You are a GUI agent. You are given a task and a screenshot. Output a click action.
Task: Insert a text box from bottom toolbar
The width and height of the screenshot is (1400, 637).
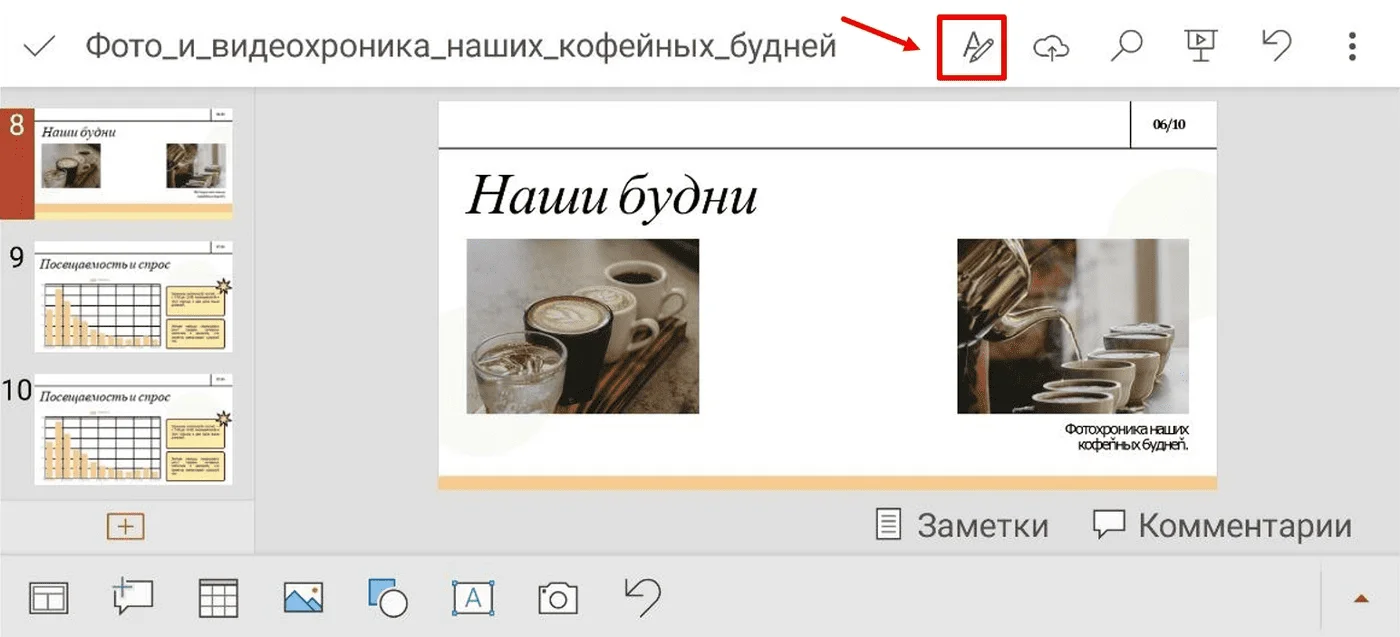tap(473, 598)
